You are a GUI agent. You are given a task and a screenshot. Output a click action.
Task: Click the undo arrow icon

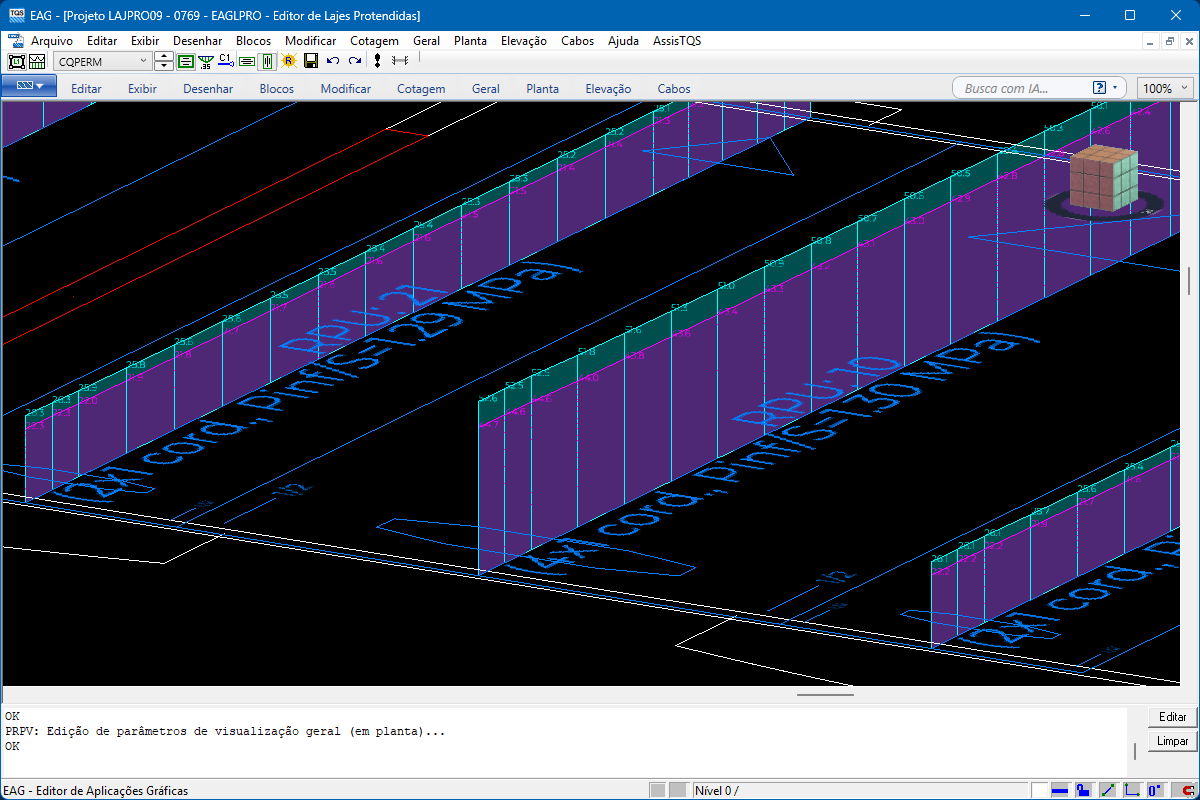(x=333, y=61)
